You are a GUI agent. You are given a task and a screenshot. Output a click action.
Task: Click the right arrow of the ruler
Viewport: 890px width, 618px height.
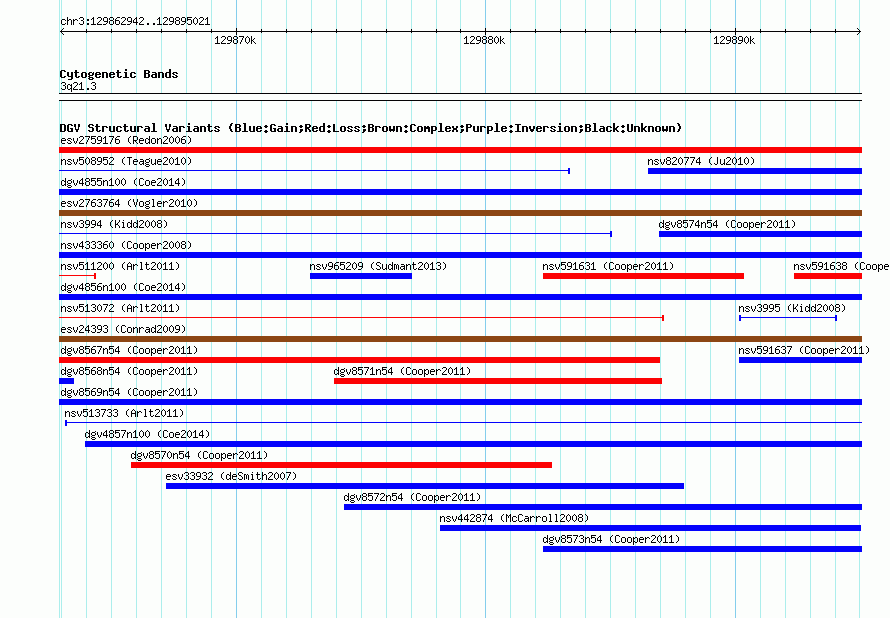coord(859,32)
